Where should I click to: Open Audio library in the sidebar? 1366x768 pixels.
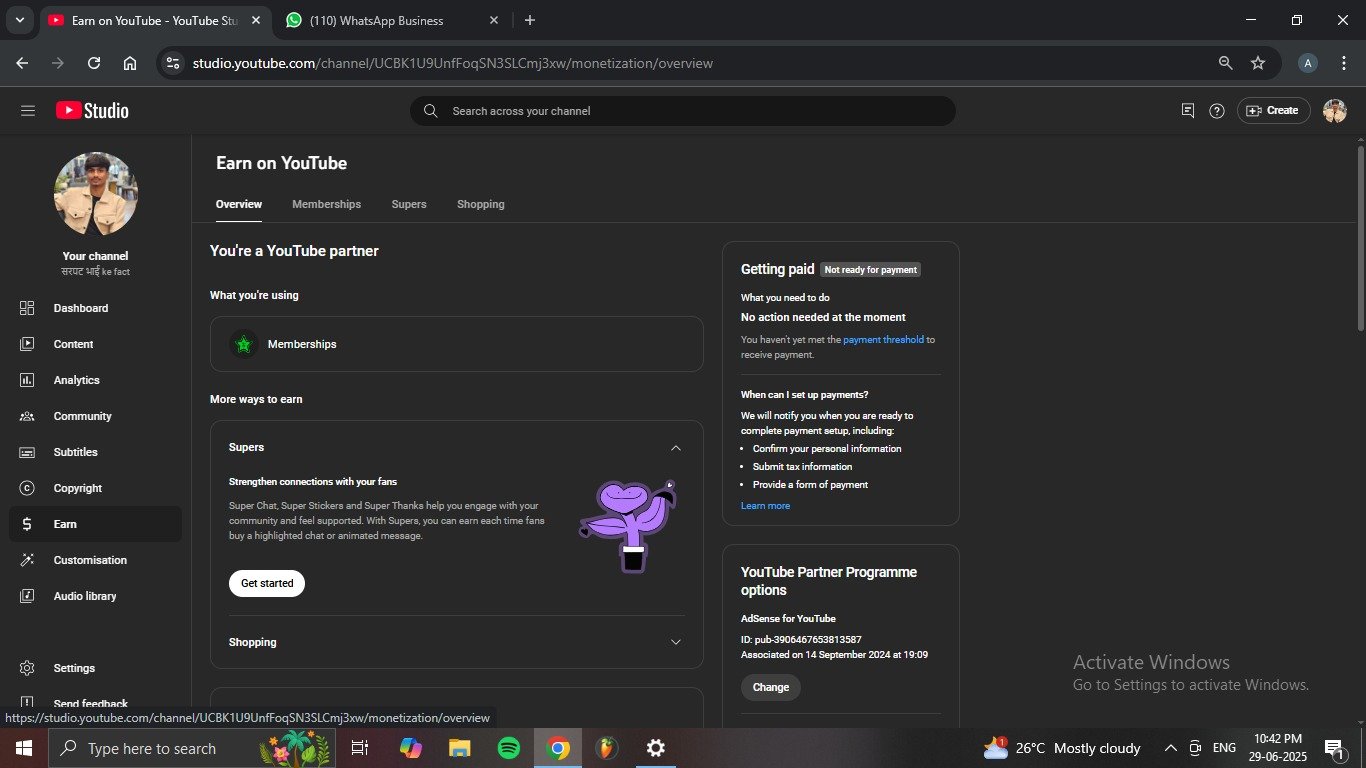[x=96, y=596]
